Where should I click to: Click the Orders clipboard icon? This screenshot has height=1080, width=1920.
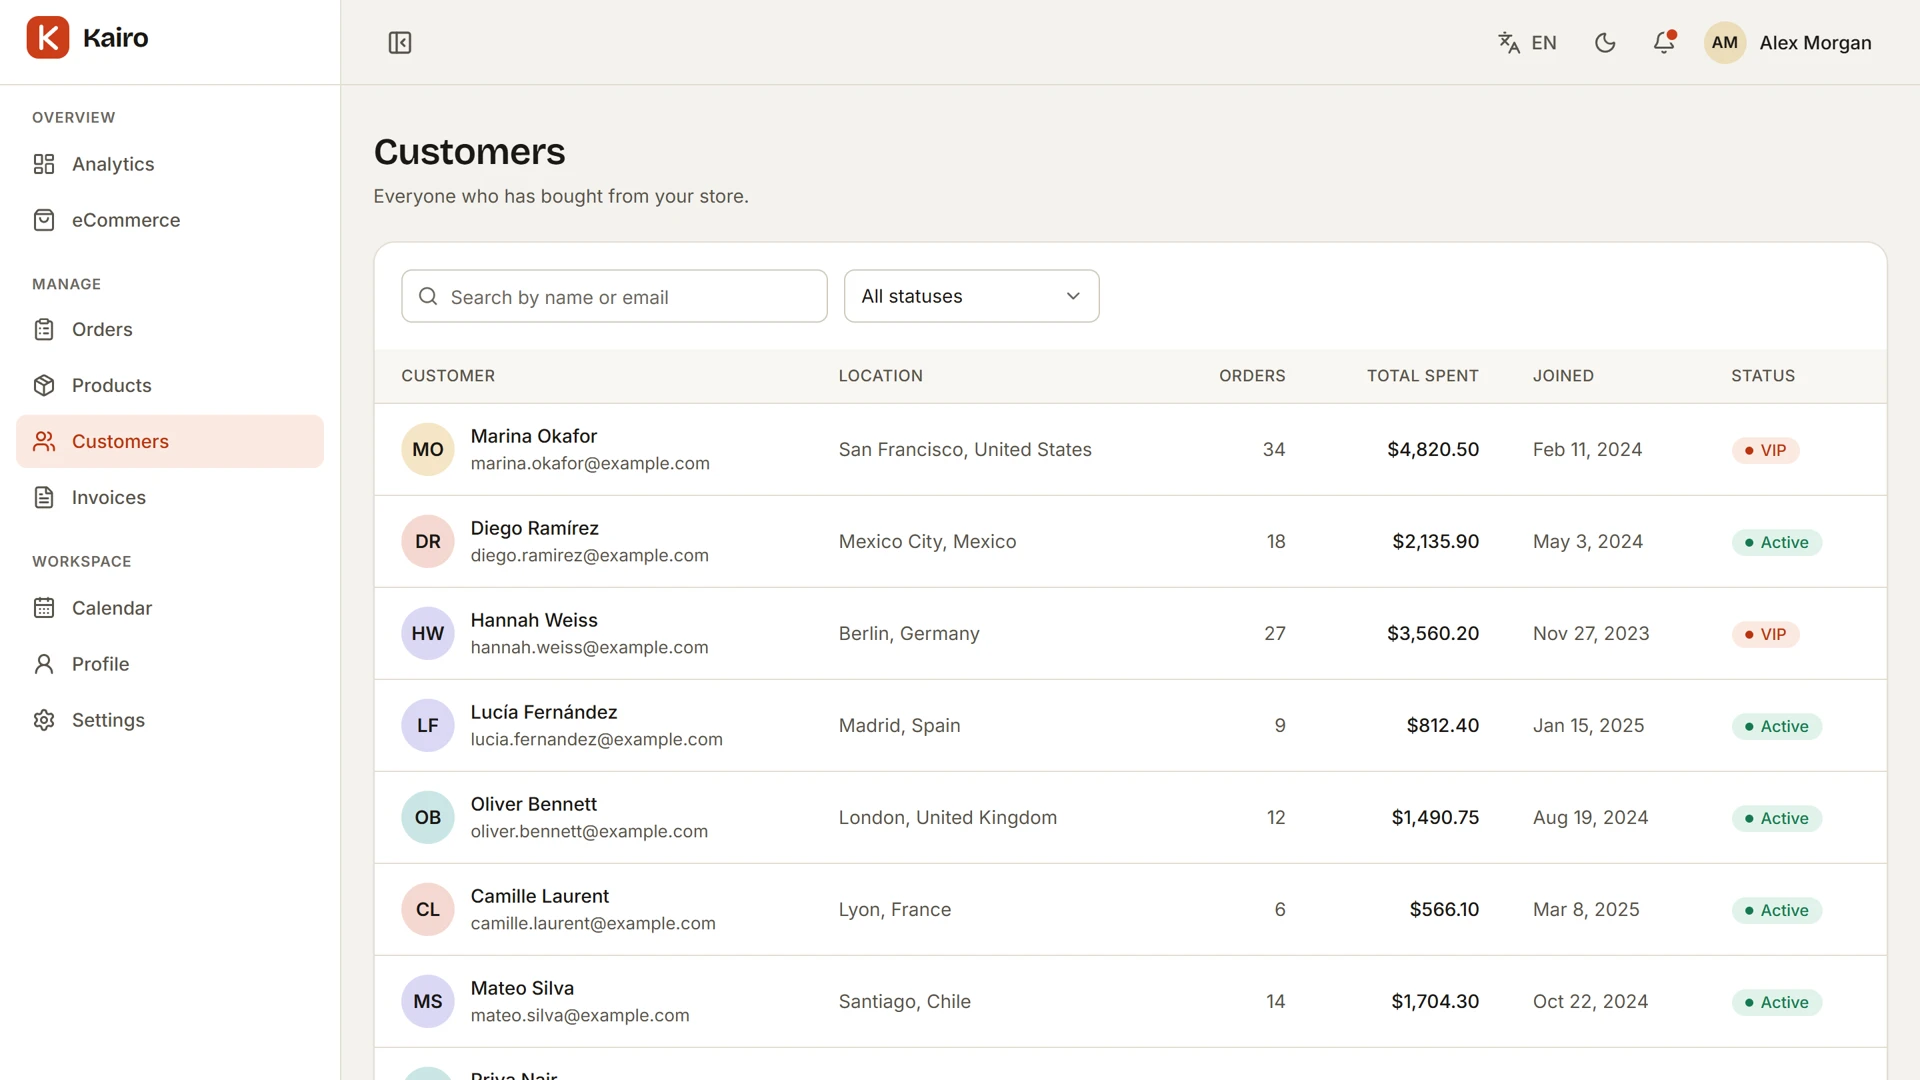click(x=44, y=330)
